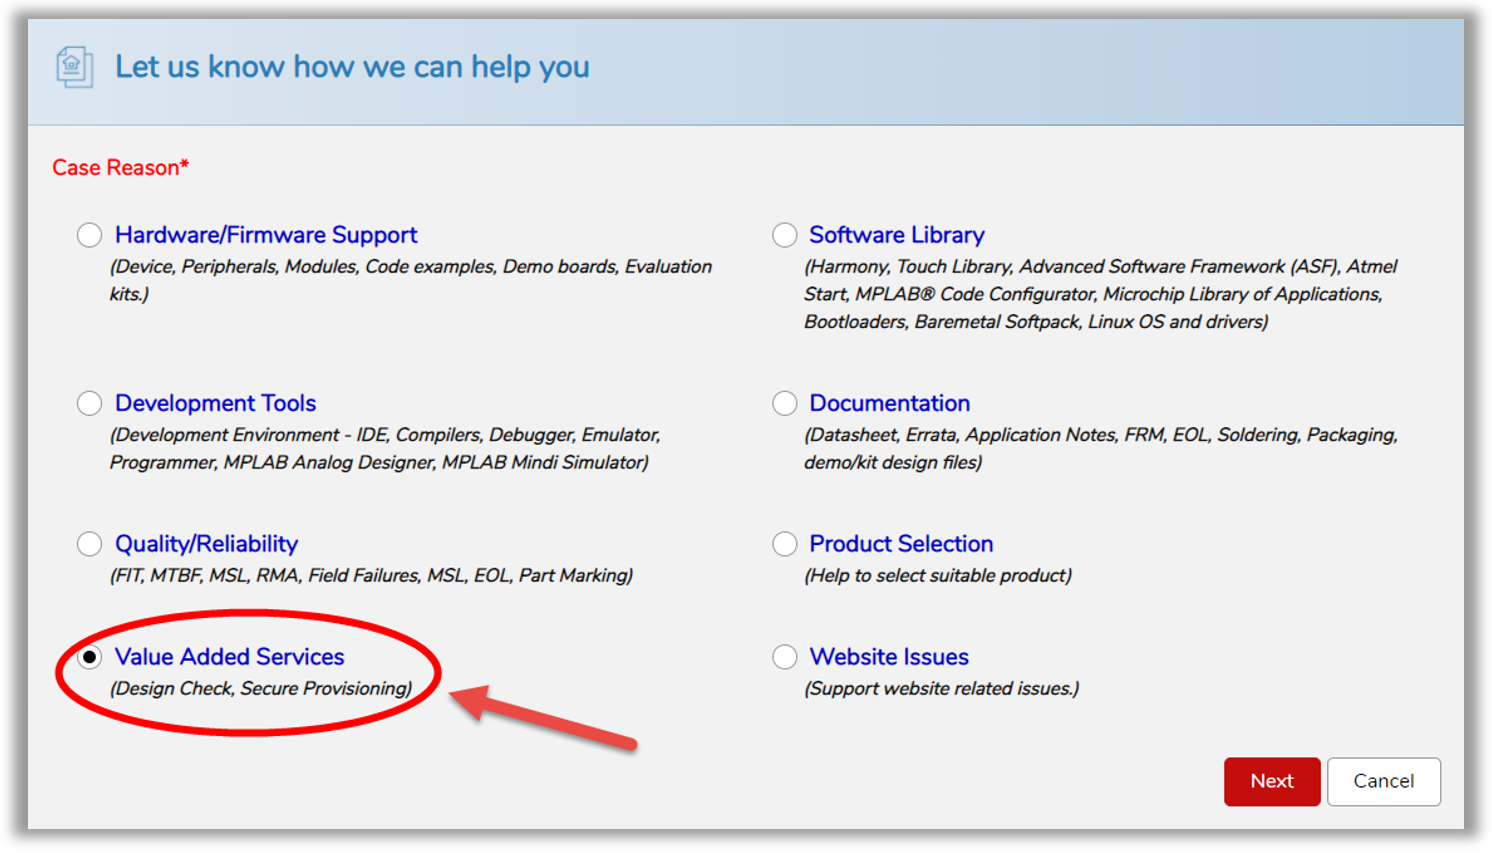This screenshot has height=853, width=1492.
Task: Click the Development Tools label text
Action: click(x=215, y=403)
